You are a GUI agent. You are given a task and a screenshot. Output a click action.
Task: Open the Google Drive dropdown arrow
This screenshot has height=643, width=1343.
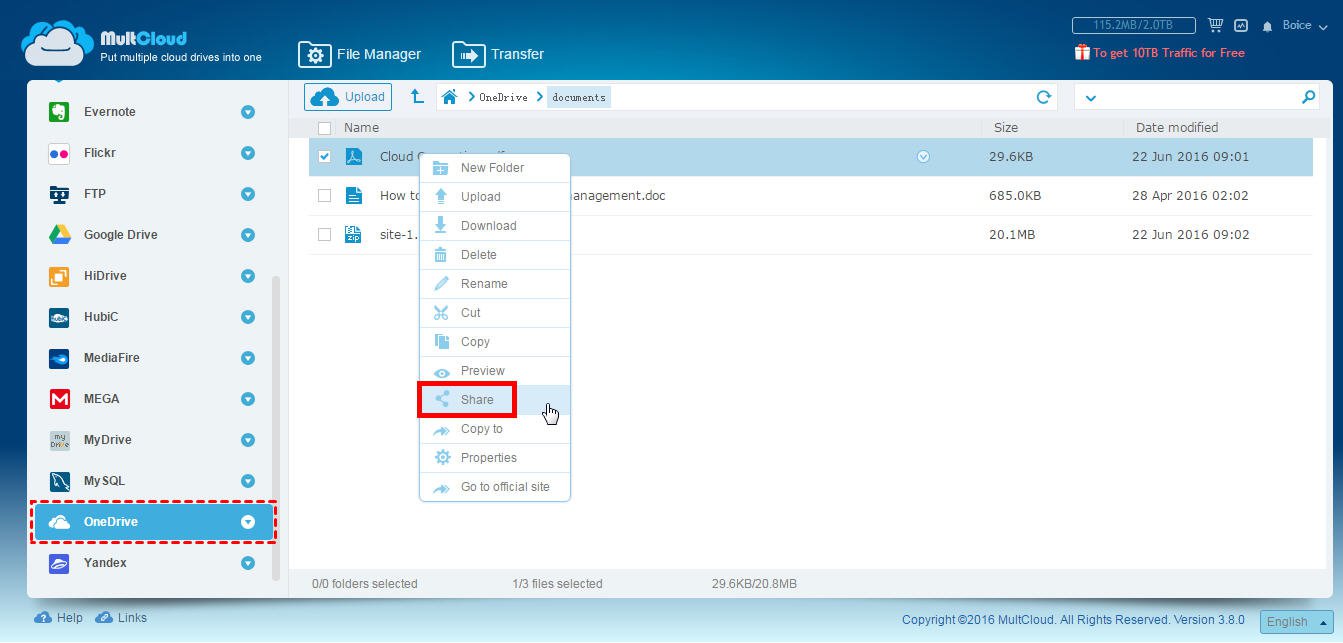pos(248,235)
